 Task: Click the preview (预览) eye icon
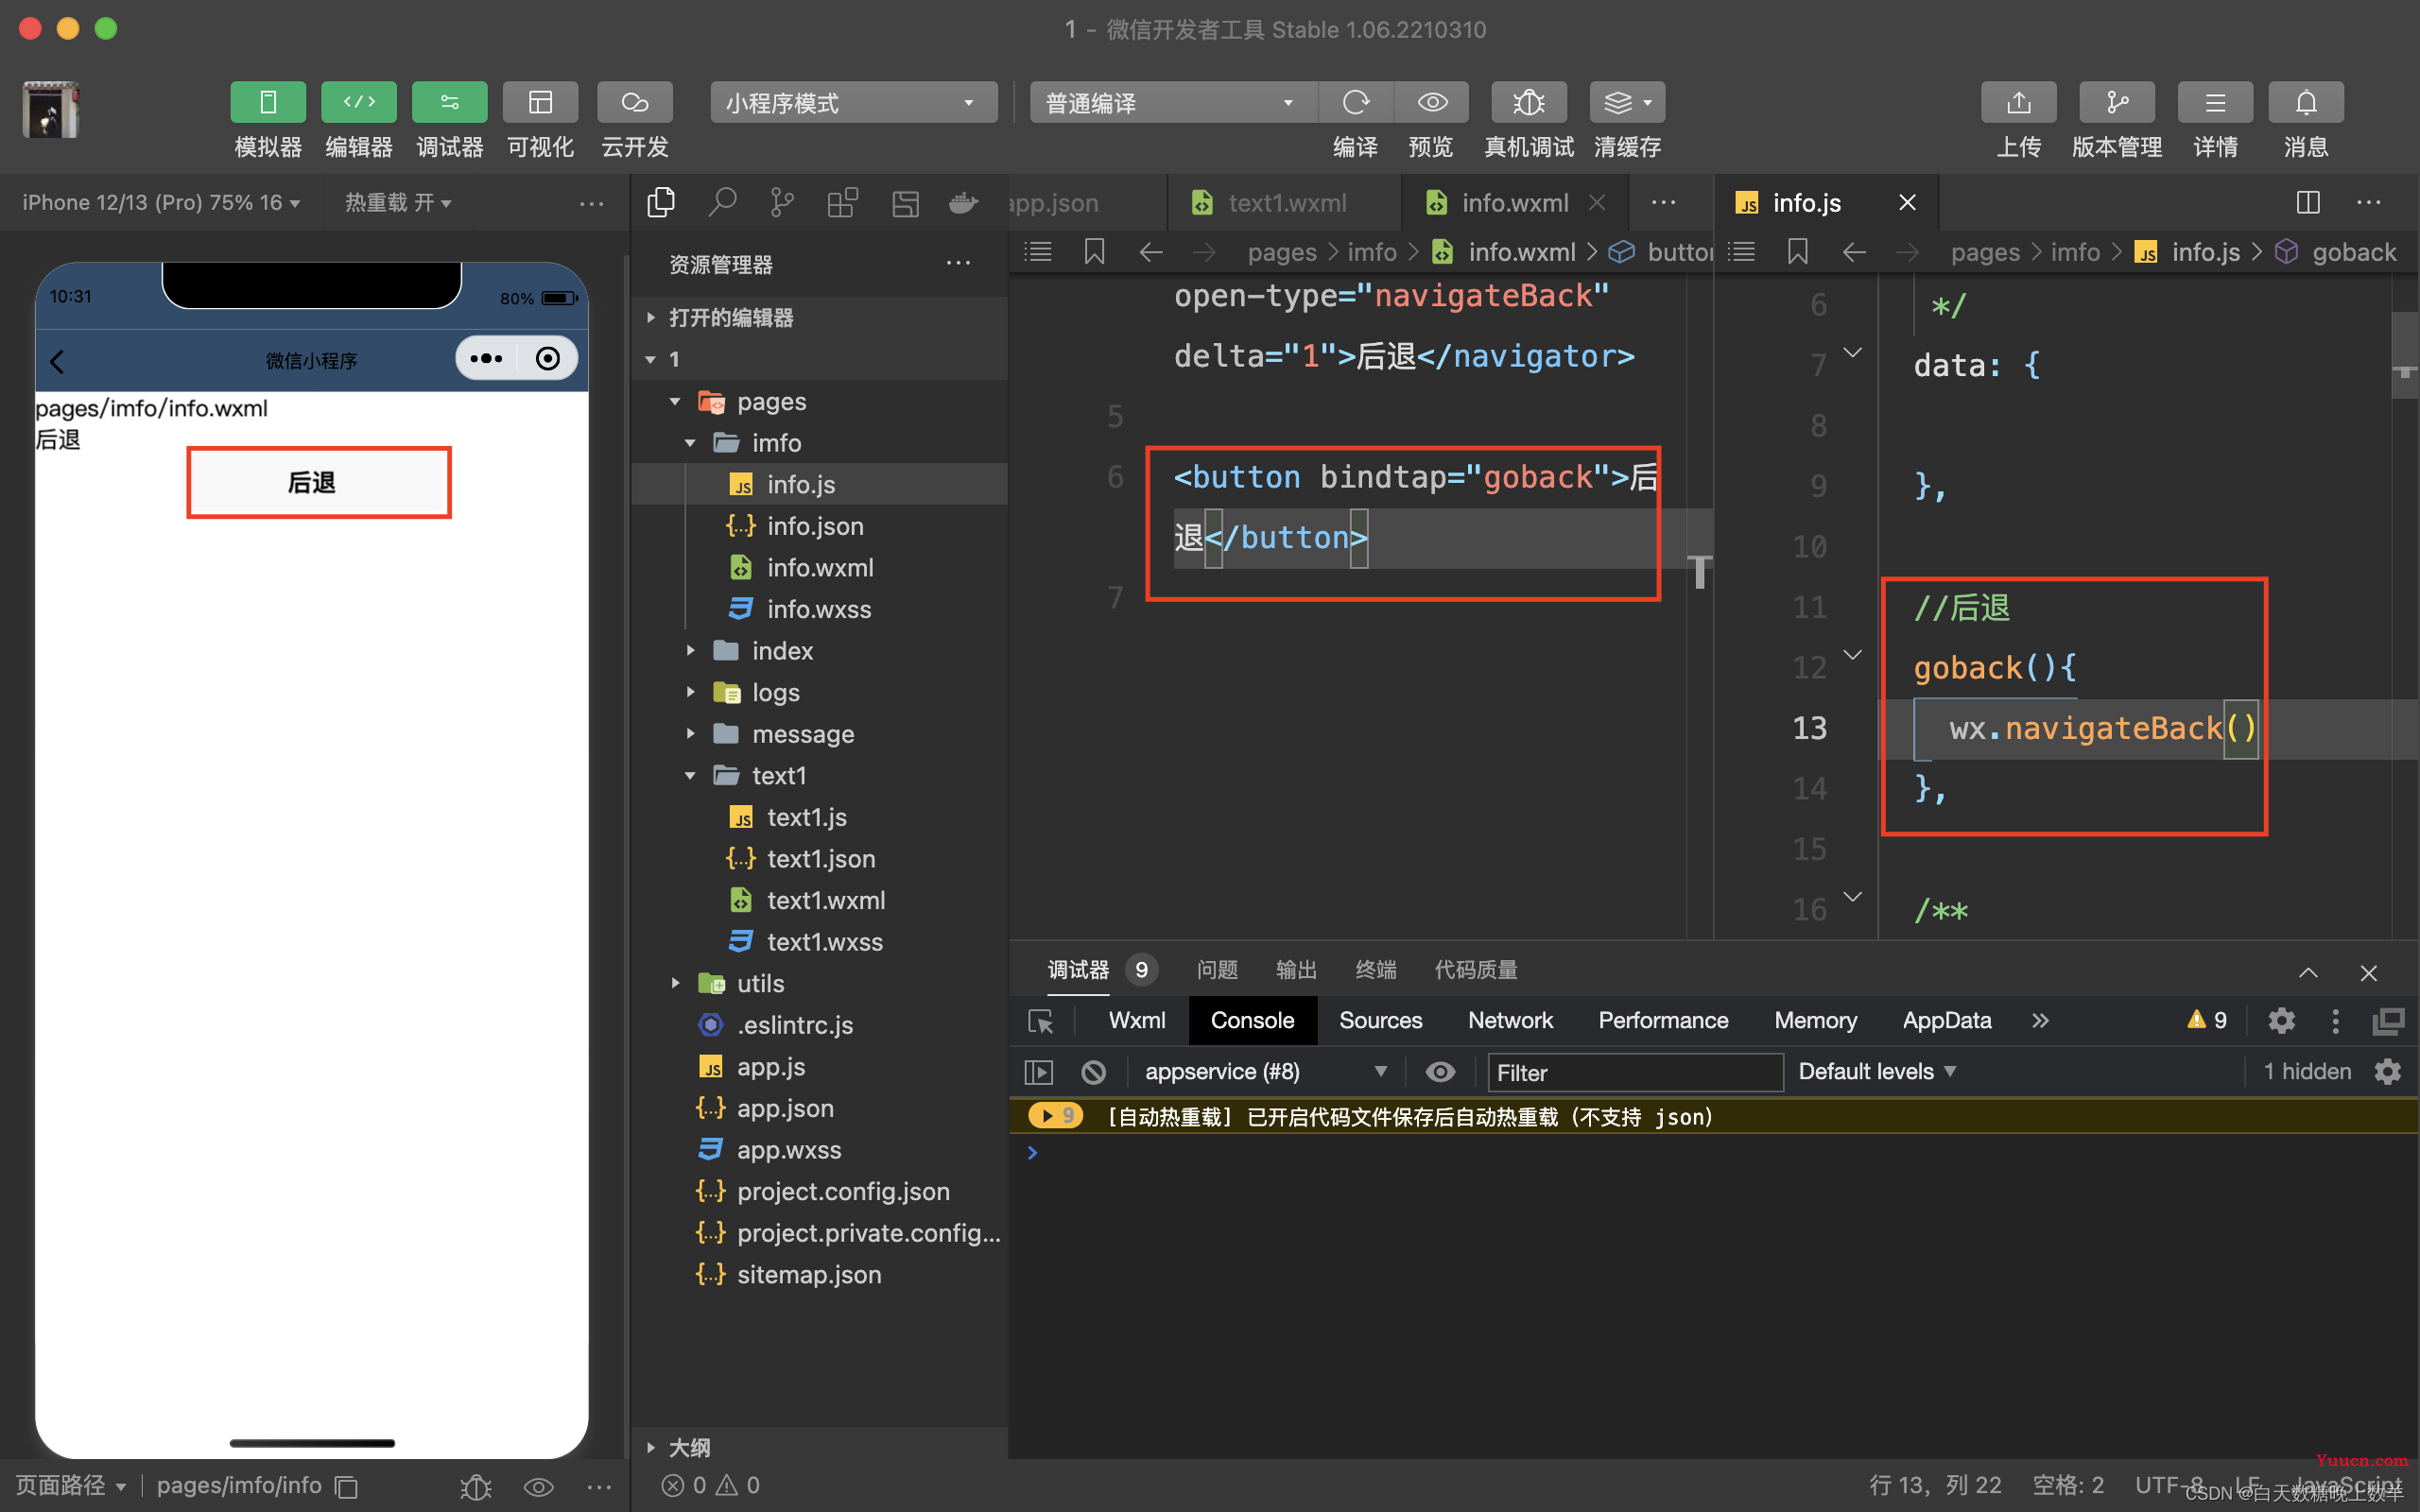[x=1431, y=102]
